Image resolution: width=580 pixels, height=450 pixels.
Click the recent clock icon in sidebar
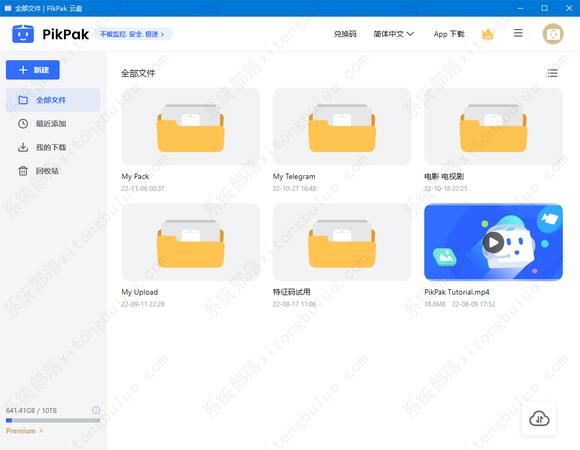pos(23,124)
